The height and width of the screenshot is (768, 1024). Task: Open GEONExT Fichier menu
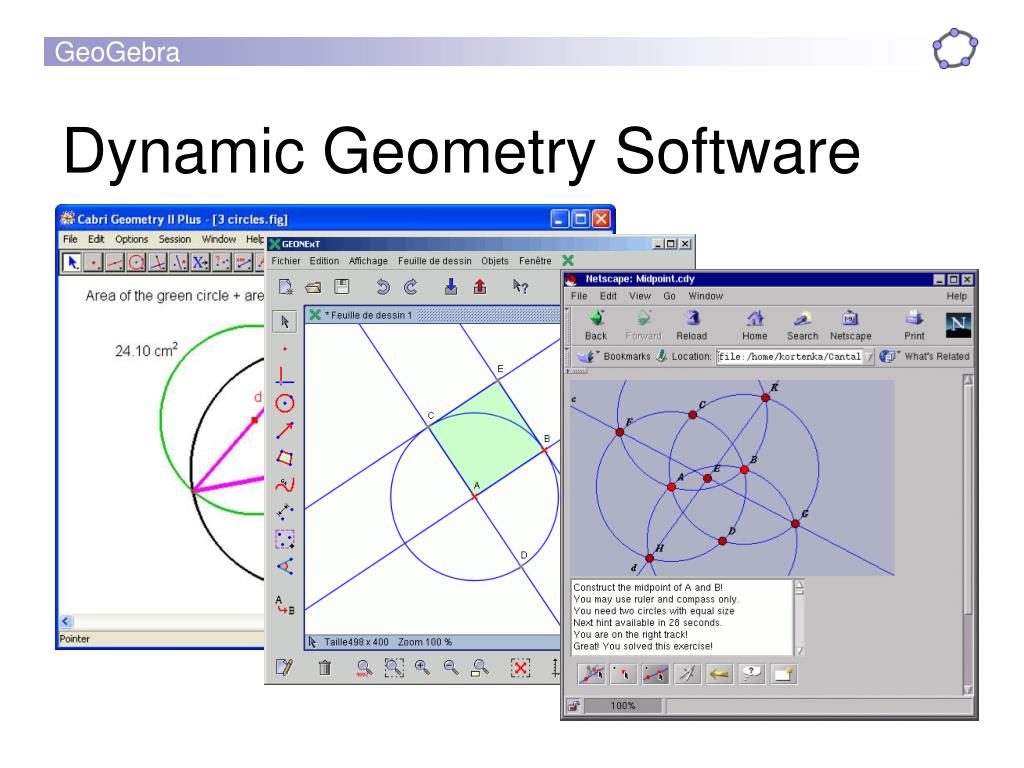[285, 261]
